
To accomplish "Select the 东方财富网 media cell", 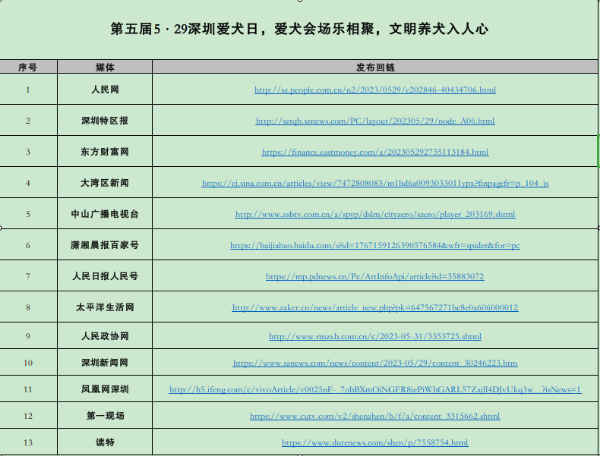I will pyautogui.click(x=105, y=151).
